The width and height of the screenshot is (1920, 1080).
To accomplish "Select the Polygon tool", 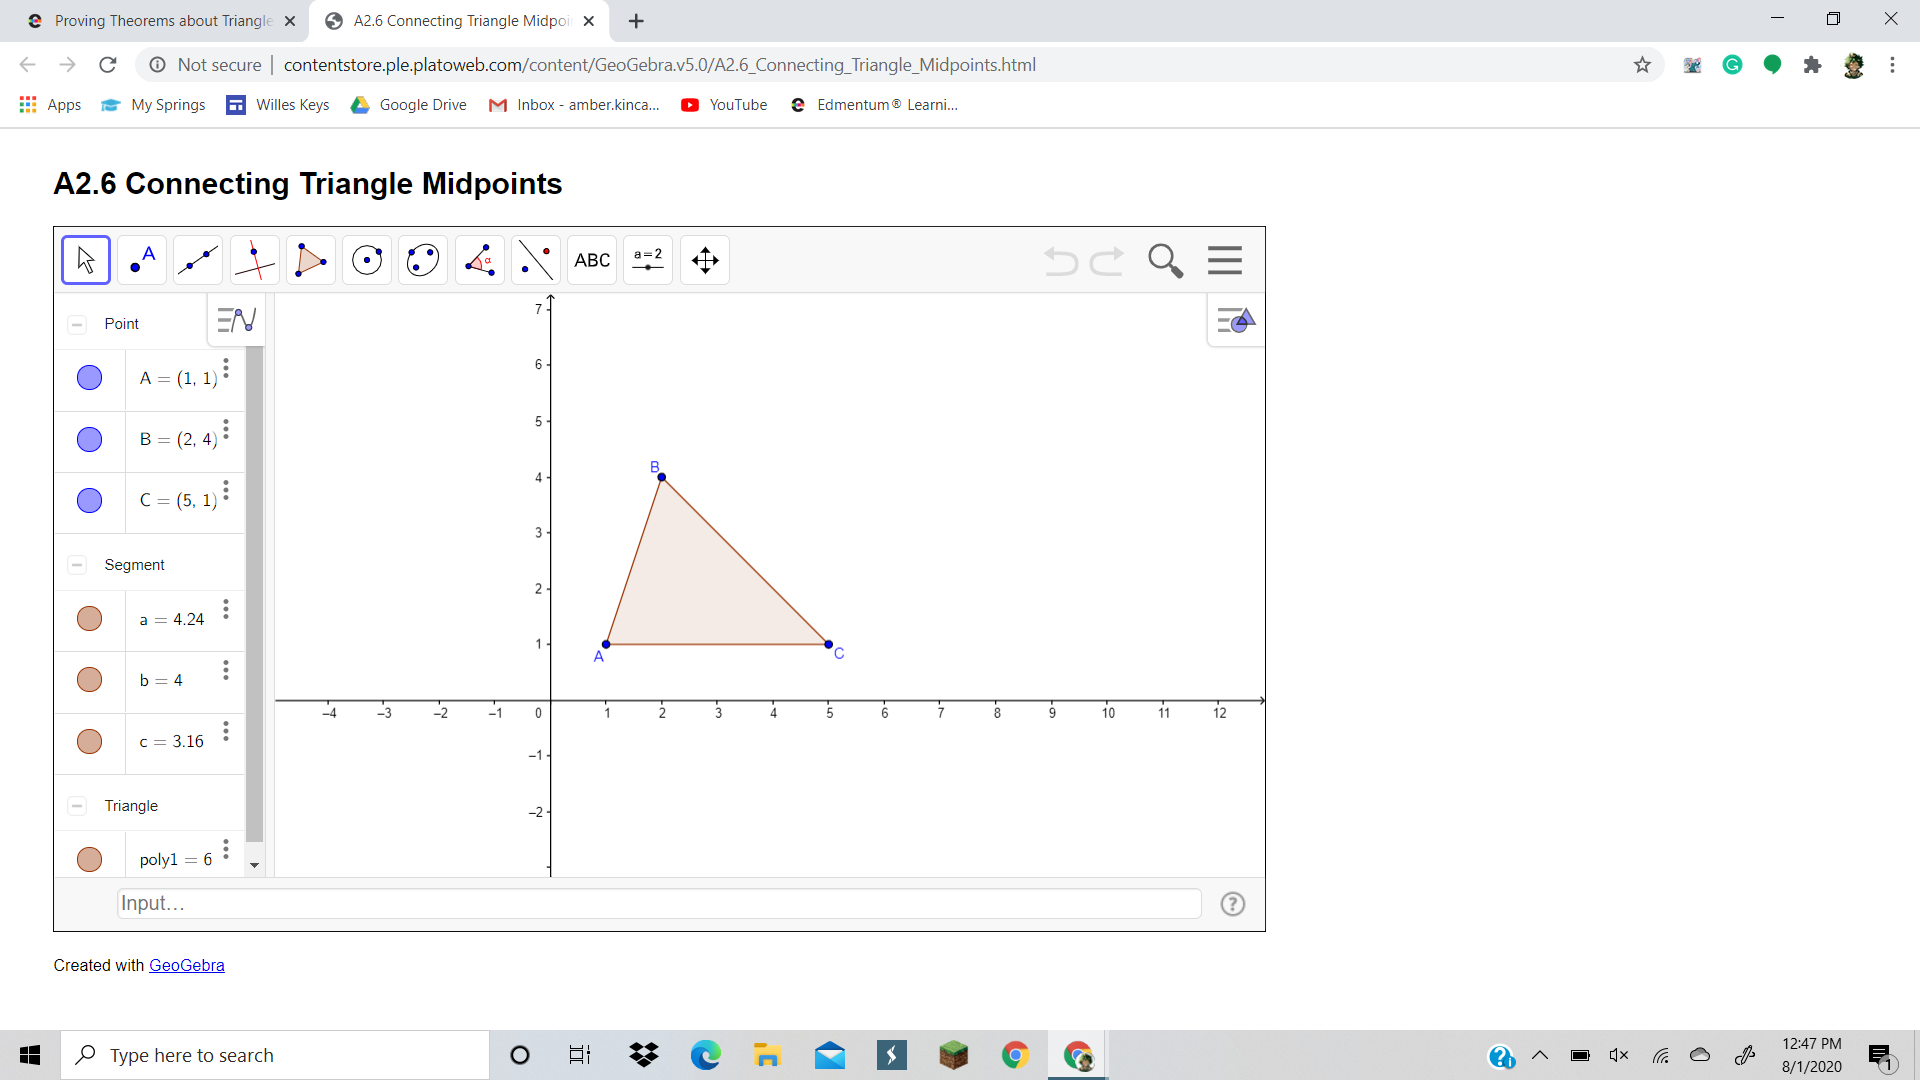I will 310,259.
